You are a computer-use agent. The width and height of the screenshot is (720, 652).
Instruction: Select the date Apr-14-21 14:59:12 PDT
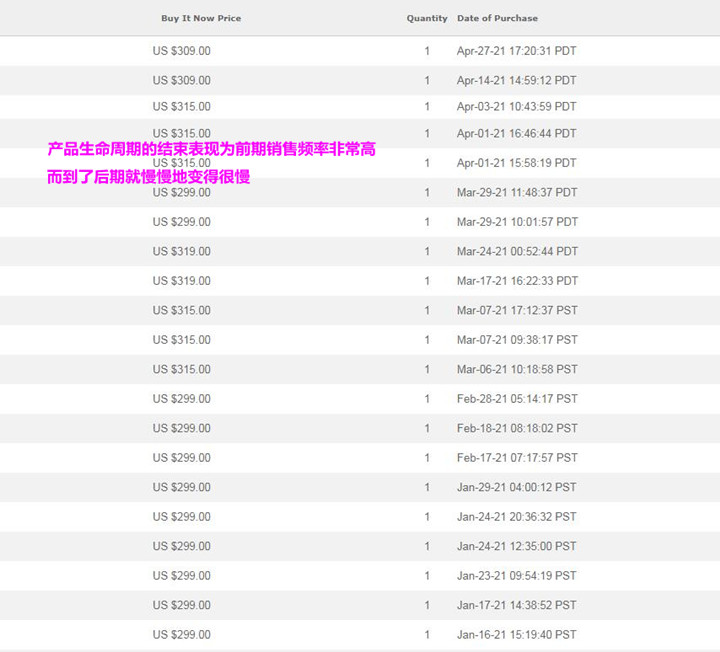tap(517, 80)
